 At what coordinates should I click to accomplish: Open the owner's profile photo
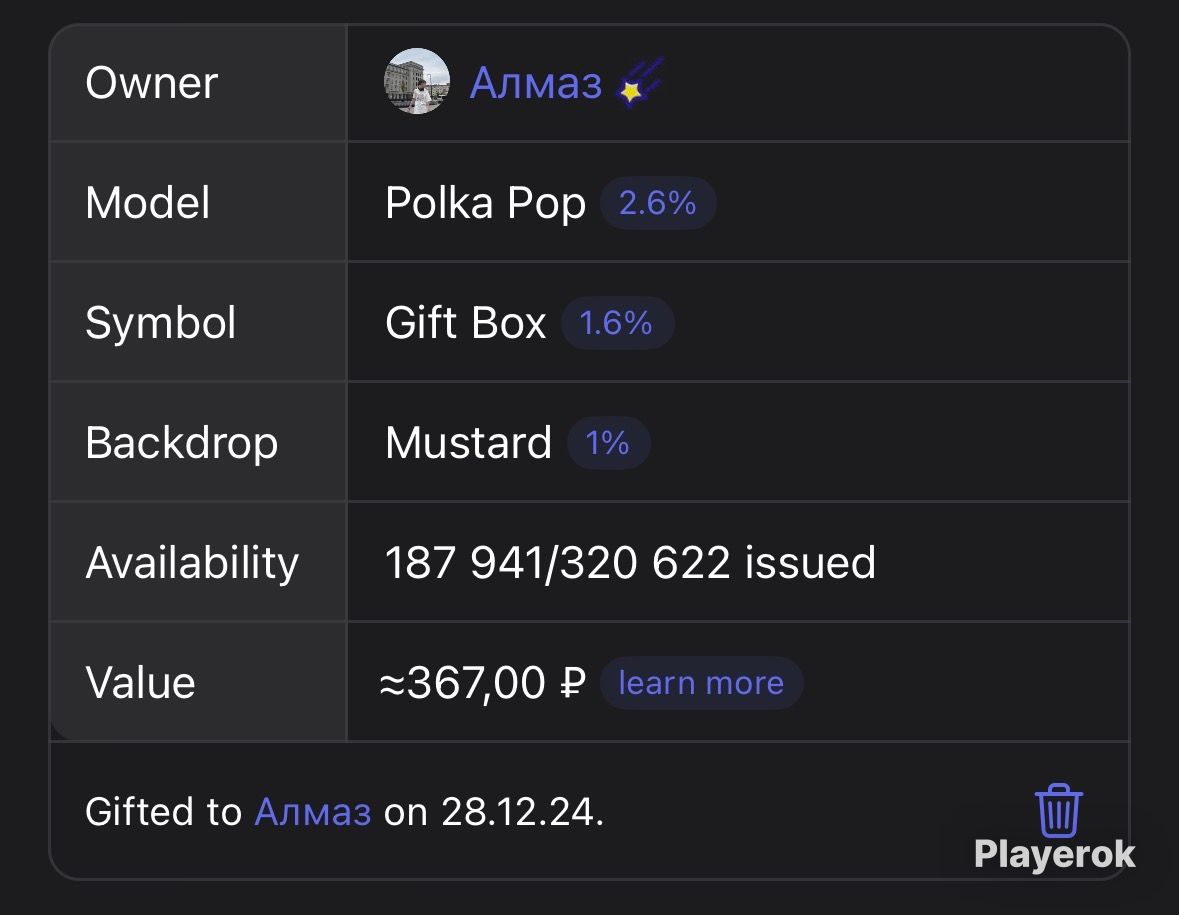(x=417, y=81)
